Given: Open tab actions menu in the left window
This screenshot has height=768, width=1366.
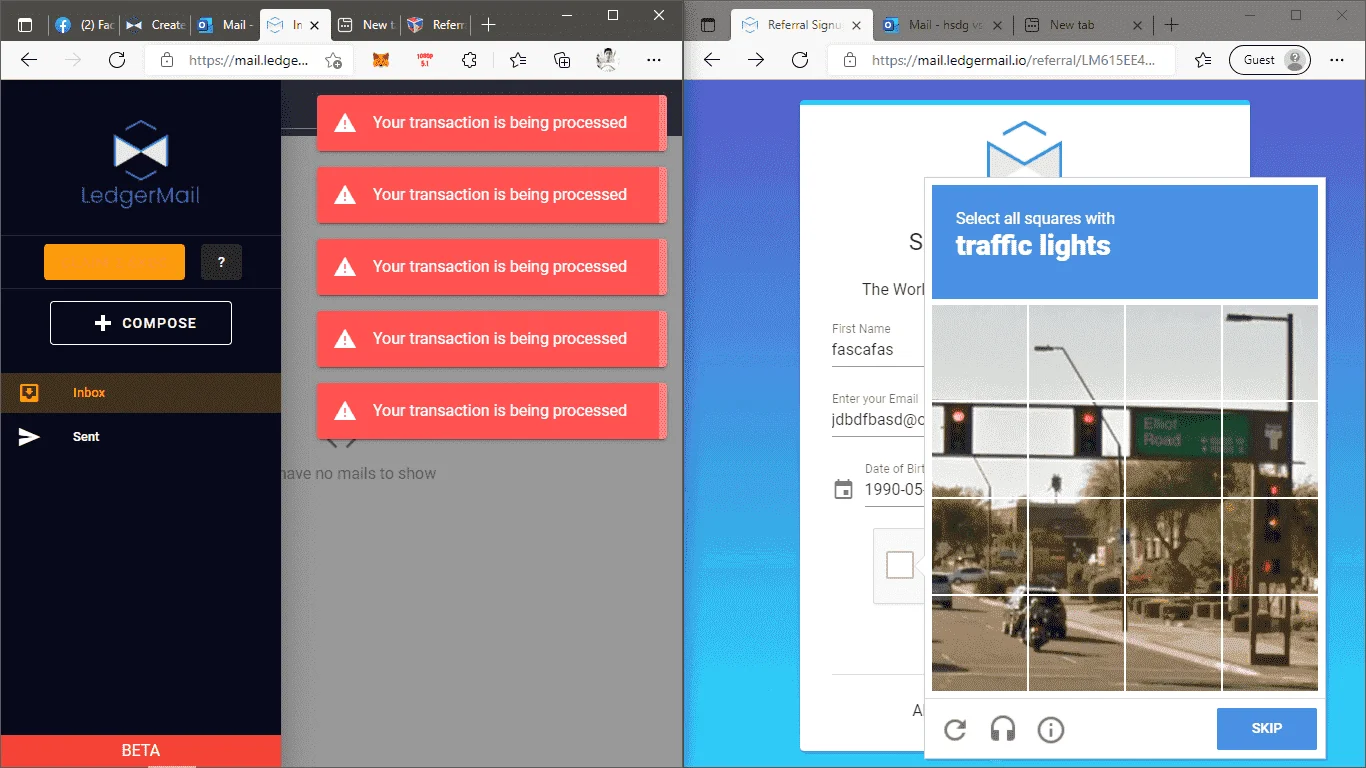Looking at the screenshot, I should pos(25,25).
